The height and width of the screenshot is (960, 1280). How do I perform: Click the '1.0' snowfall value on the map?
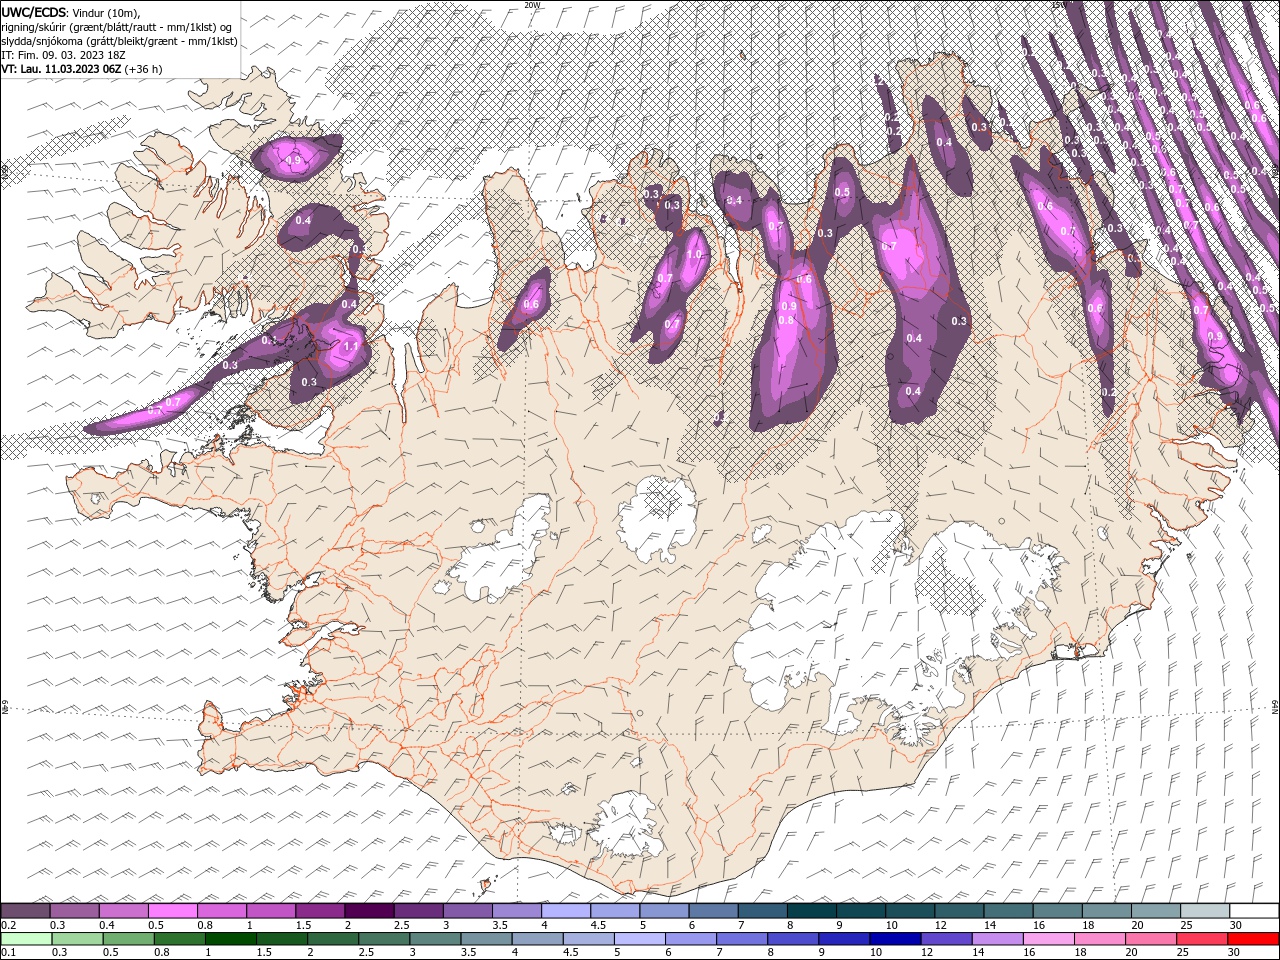694,255
